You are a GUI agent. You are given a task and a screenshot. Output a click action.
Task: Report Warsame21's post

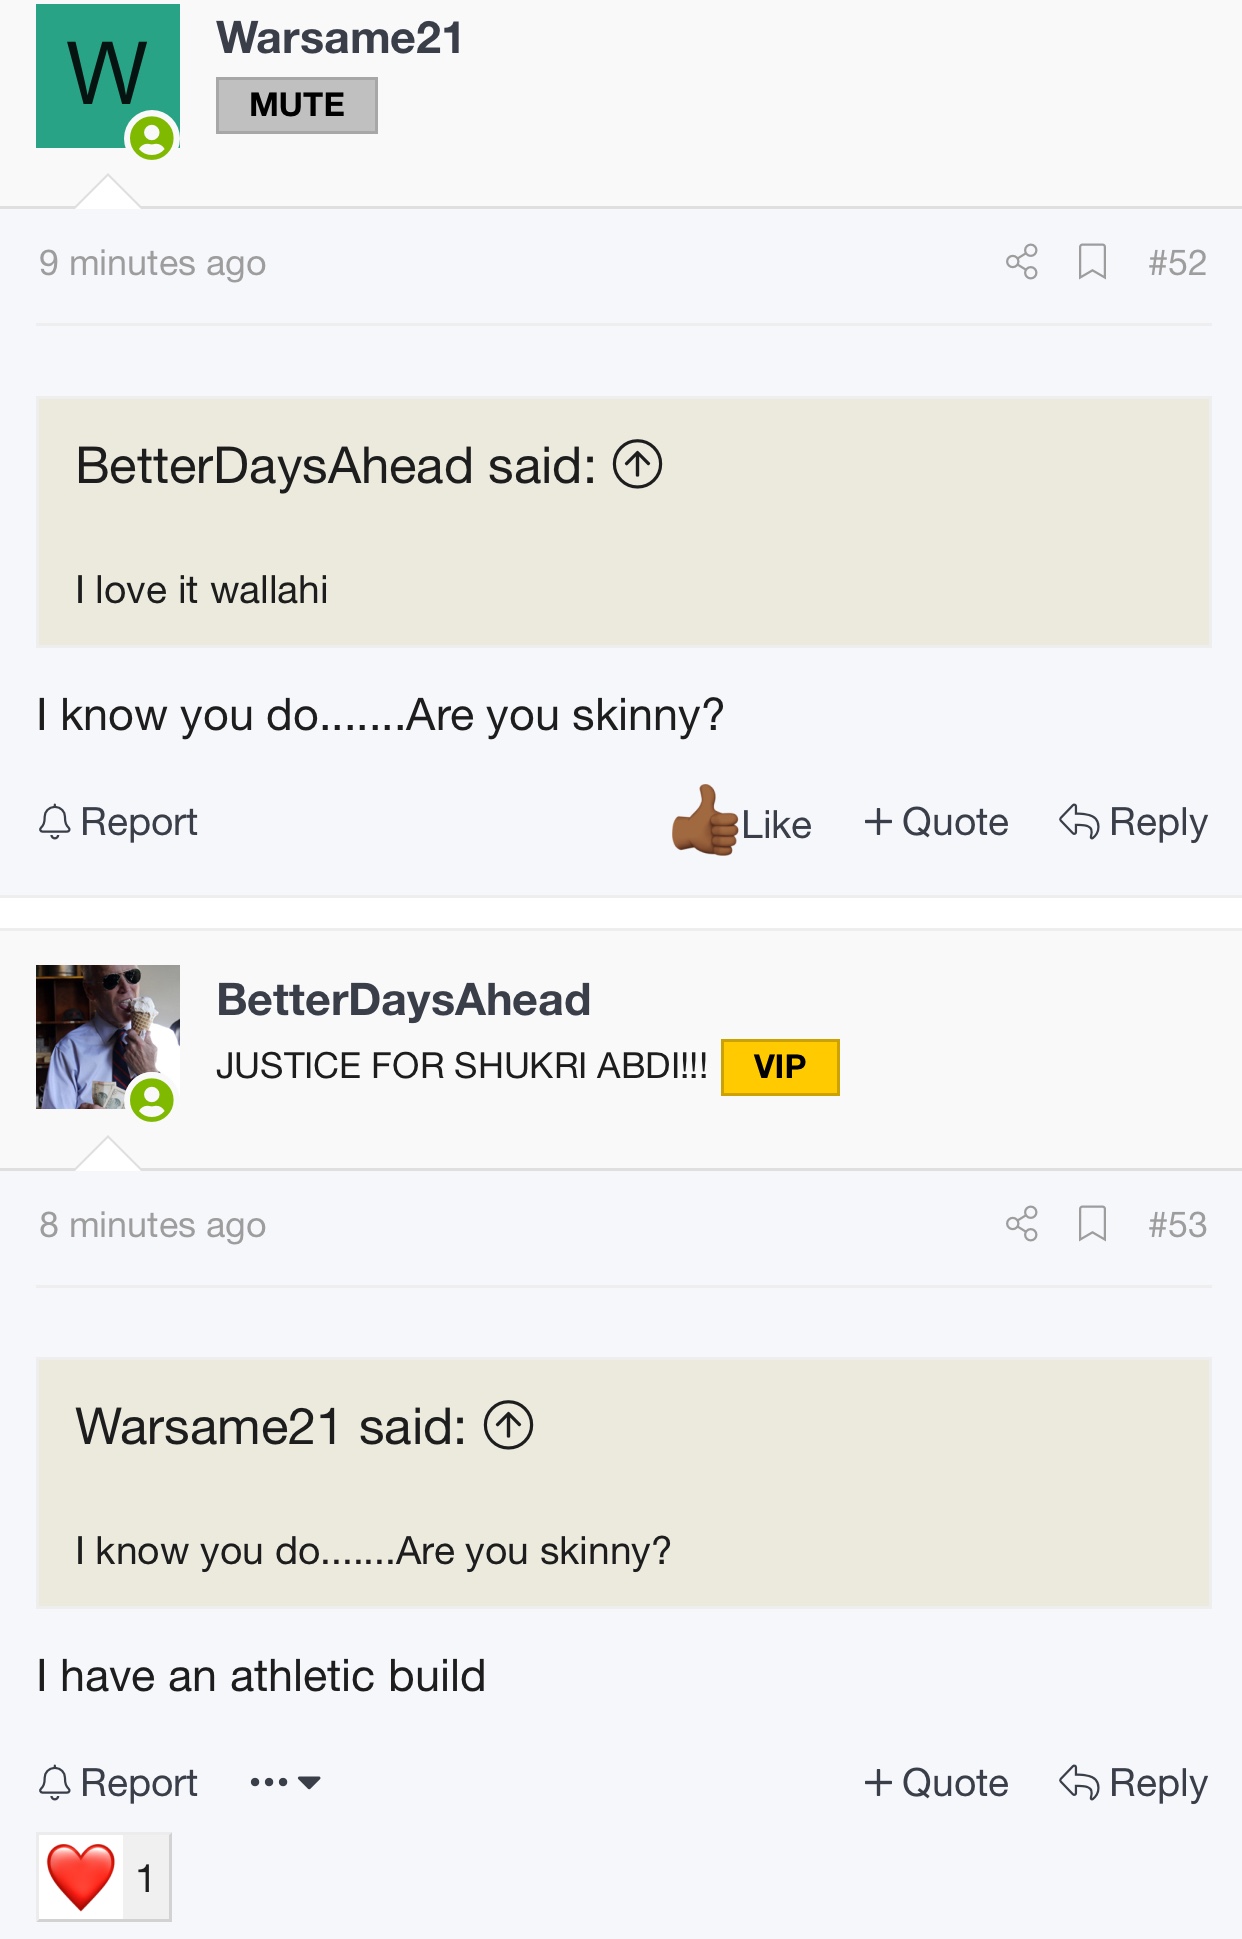[x=118, y=822]
